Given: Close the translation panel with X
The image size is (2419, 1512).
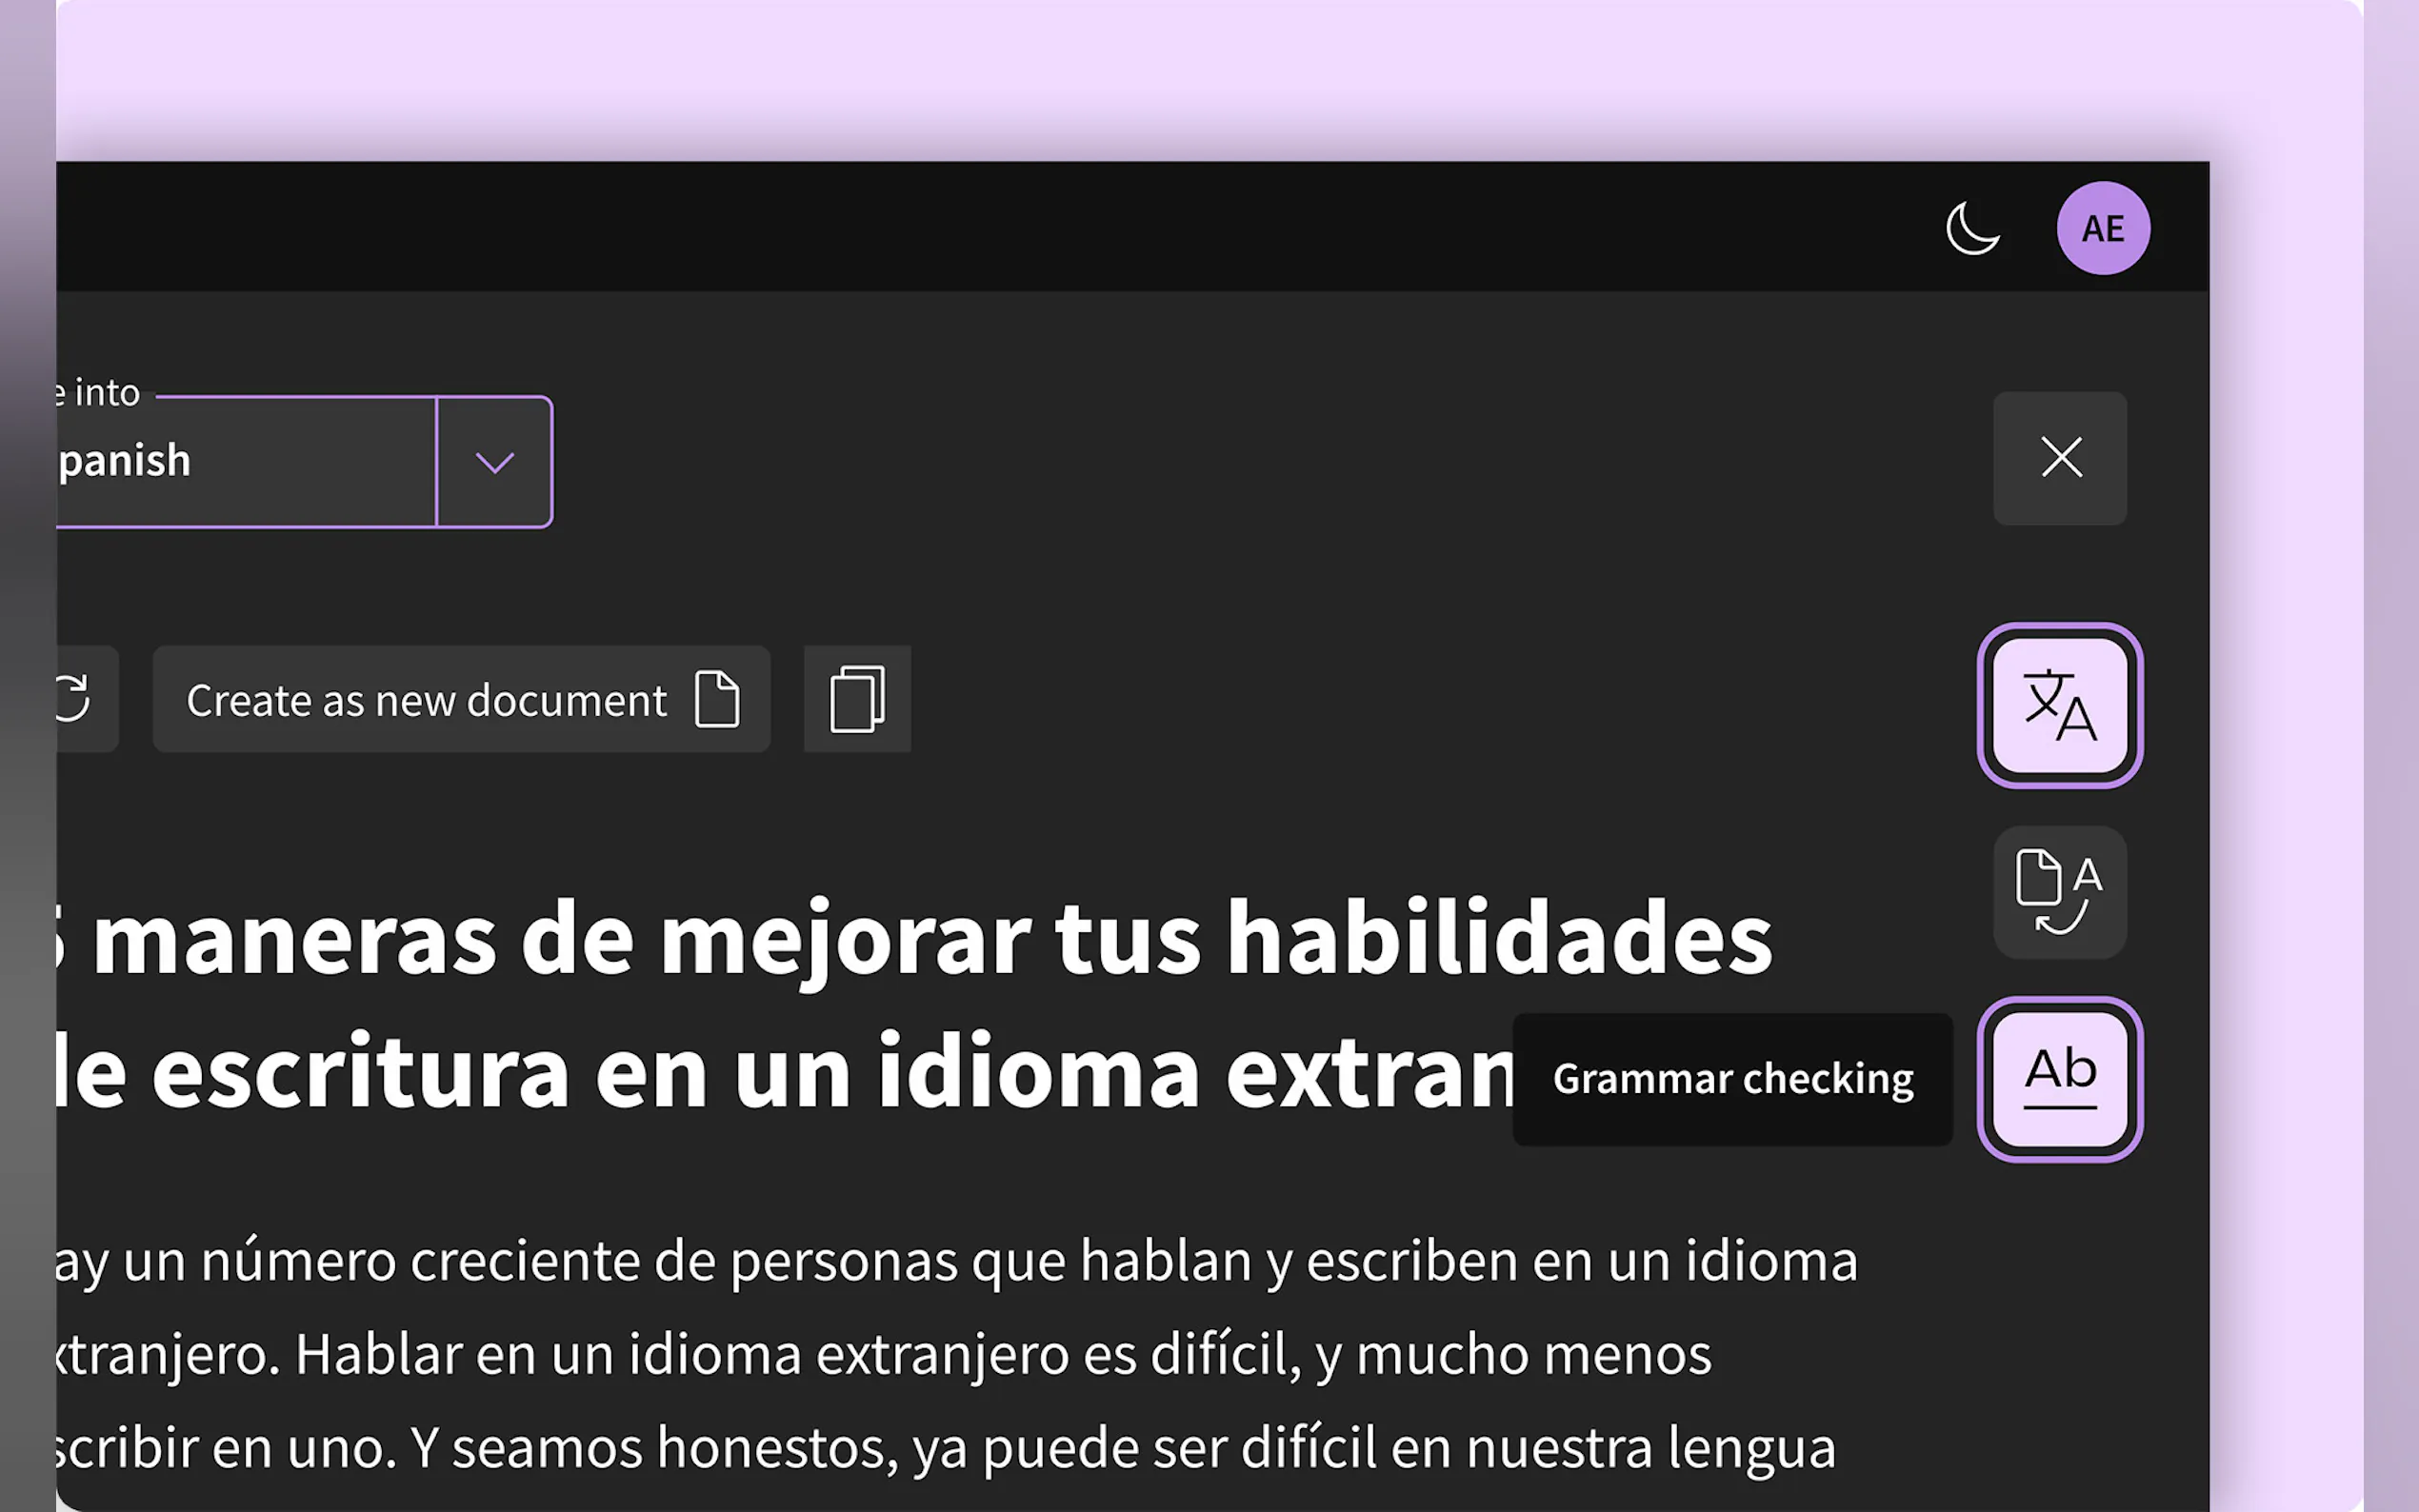Looking at the screenshot, I should 2060,458.
